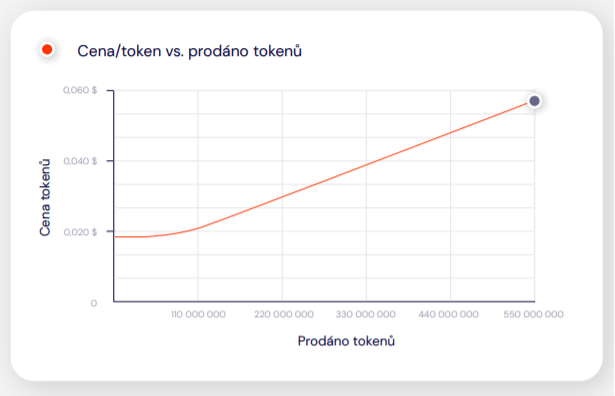Select the dark endpoint marker on curve
615x396 pixels.
pyautogui.click(x=534, y=101)
